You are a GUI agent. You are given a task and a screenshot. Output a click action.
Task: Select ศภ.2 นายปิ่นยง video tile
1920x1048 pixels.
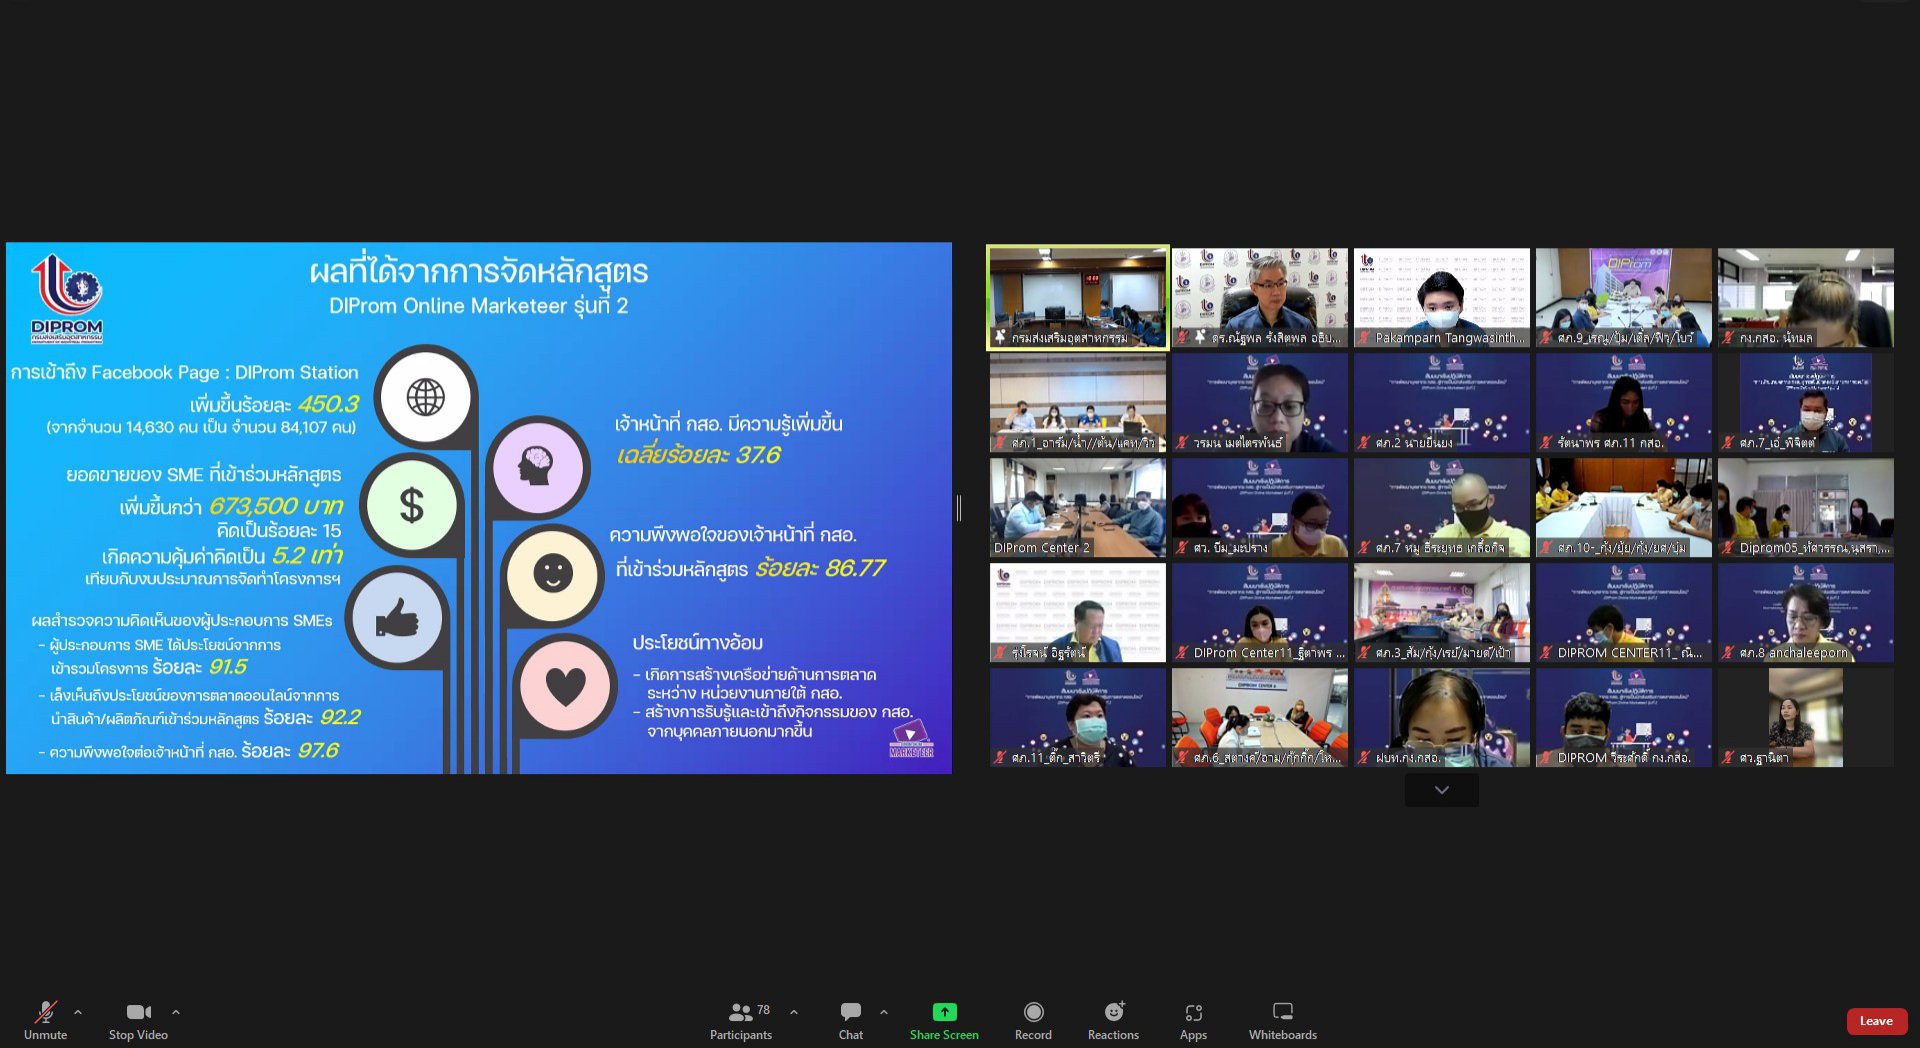(1441, 403)
